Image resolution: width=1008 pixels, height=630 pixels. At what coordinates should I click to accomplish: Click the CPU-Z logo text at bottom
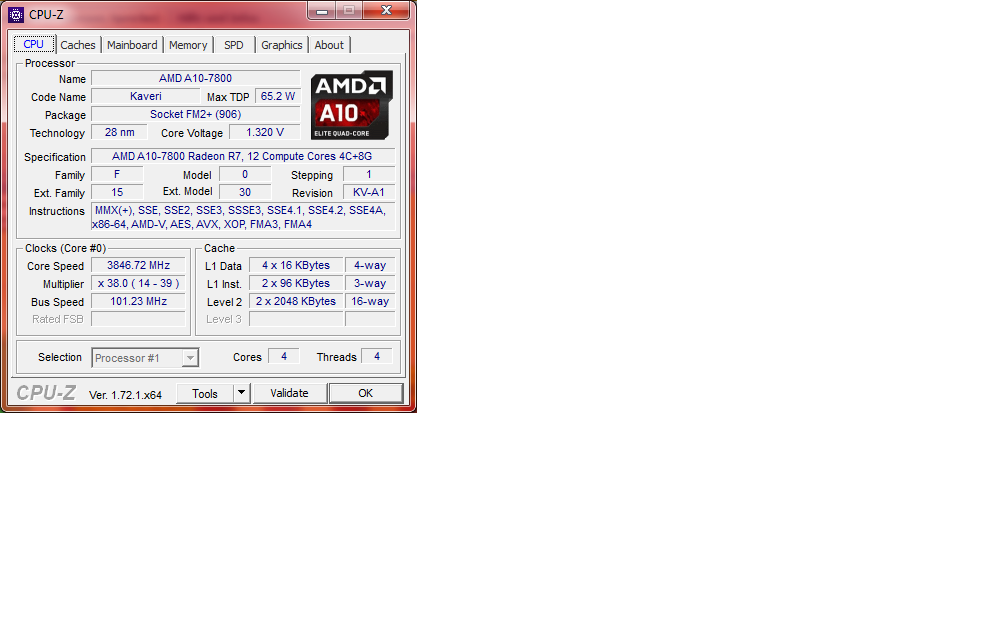click(46, 393)
